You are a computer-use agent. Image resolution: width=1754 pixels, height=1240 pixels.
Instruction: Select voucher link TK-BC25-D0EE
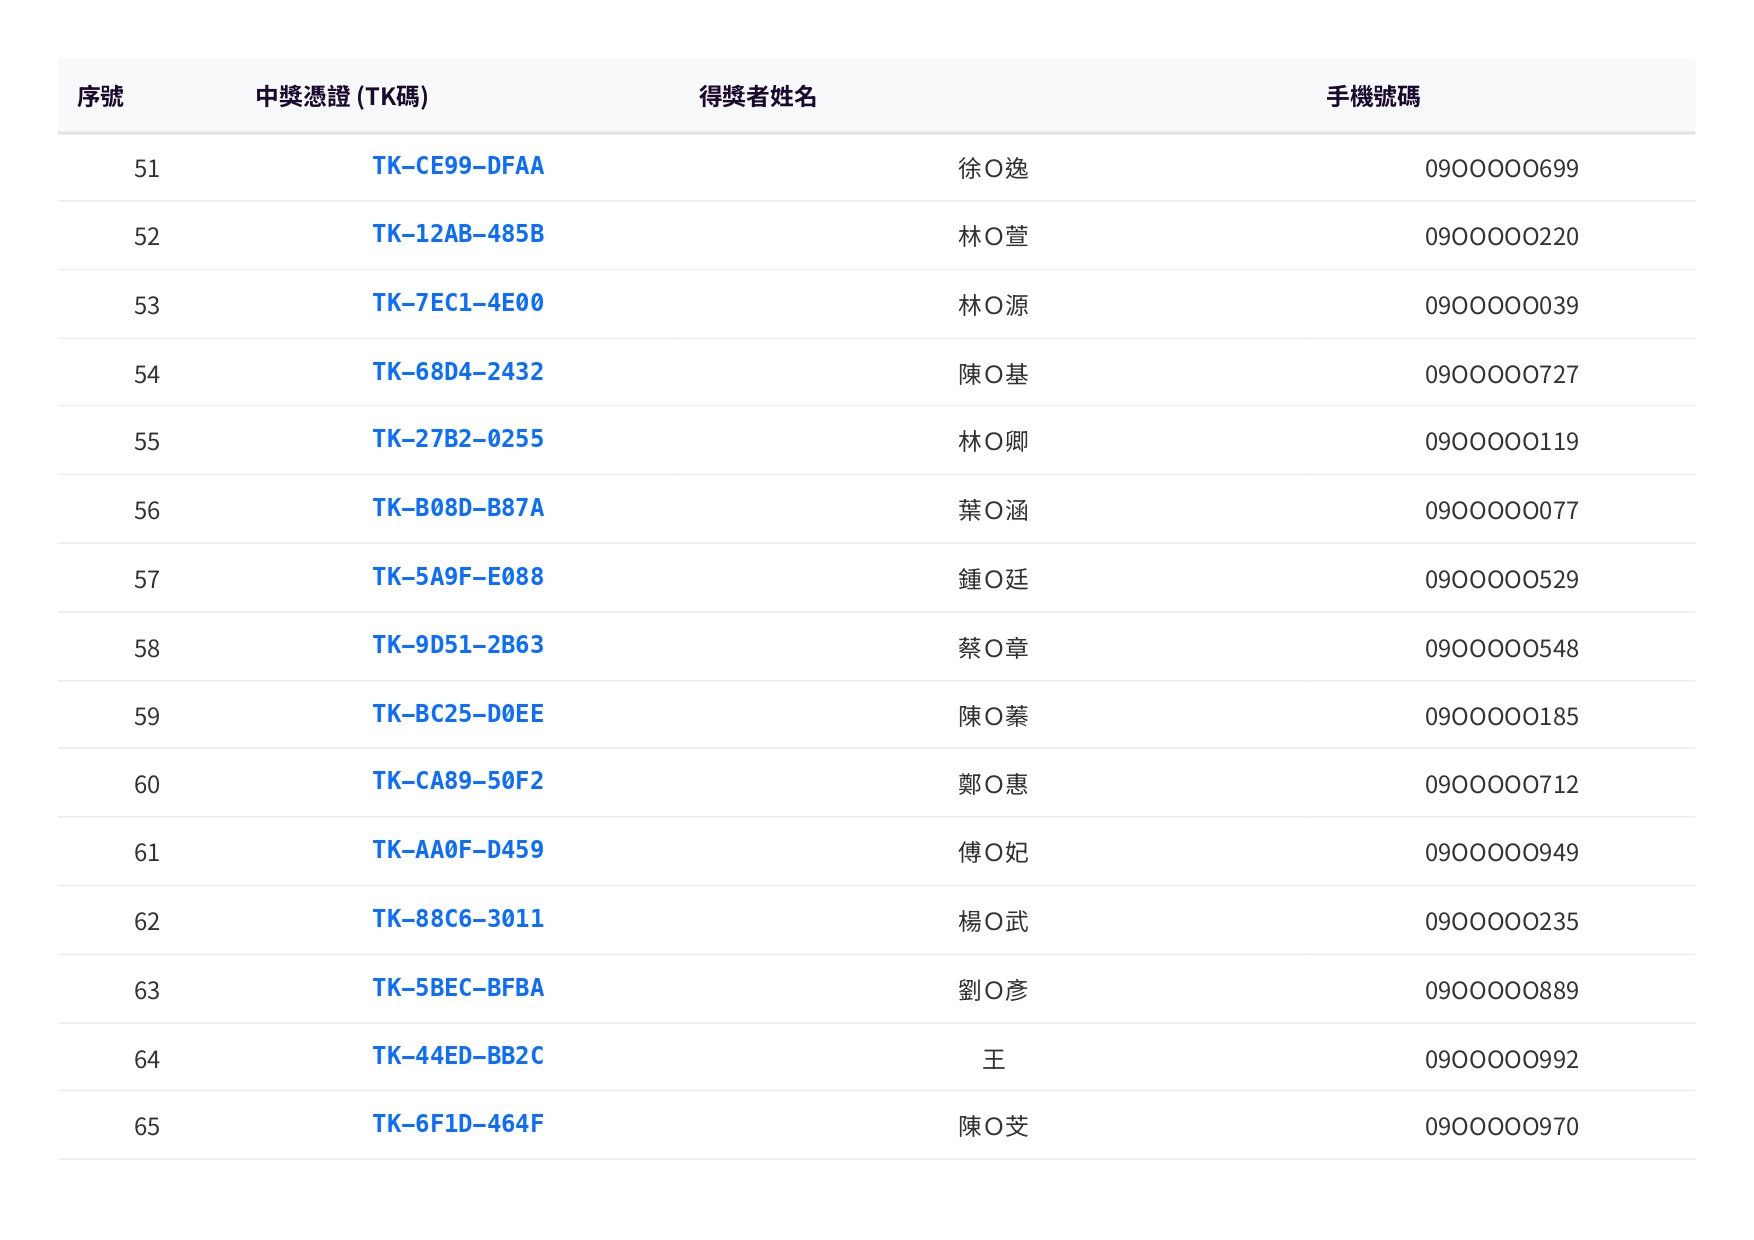coord(458,714)
